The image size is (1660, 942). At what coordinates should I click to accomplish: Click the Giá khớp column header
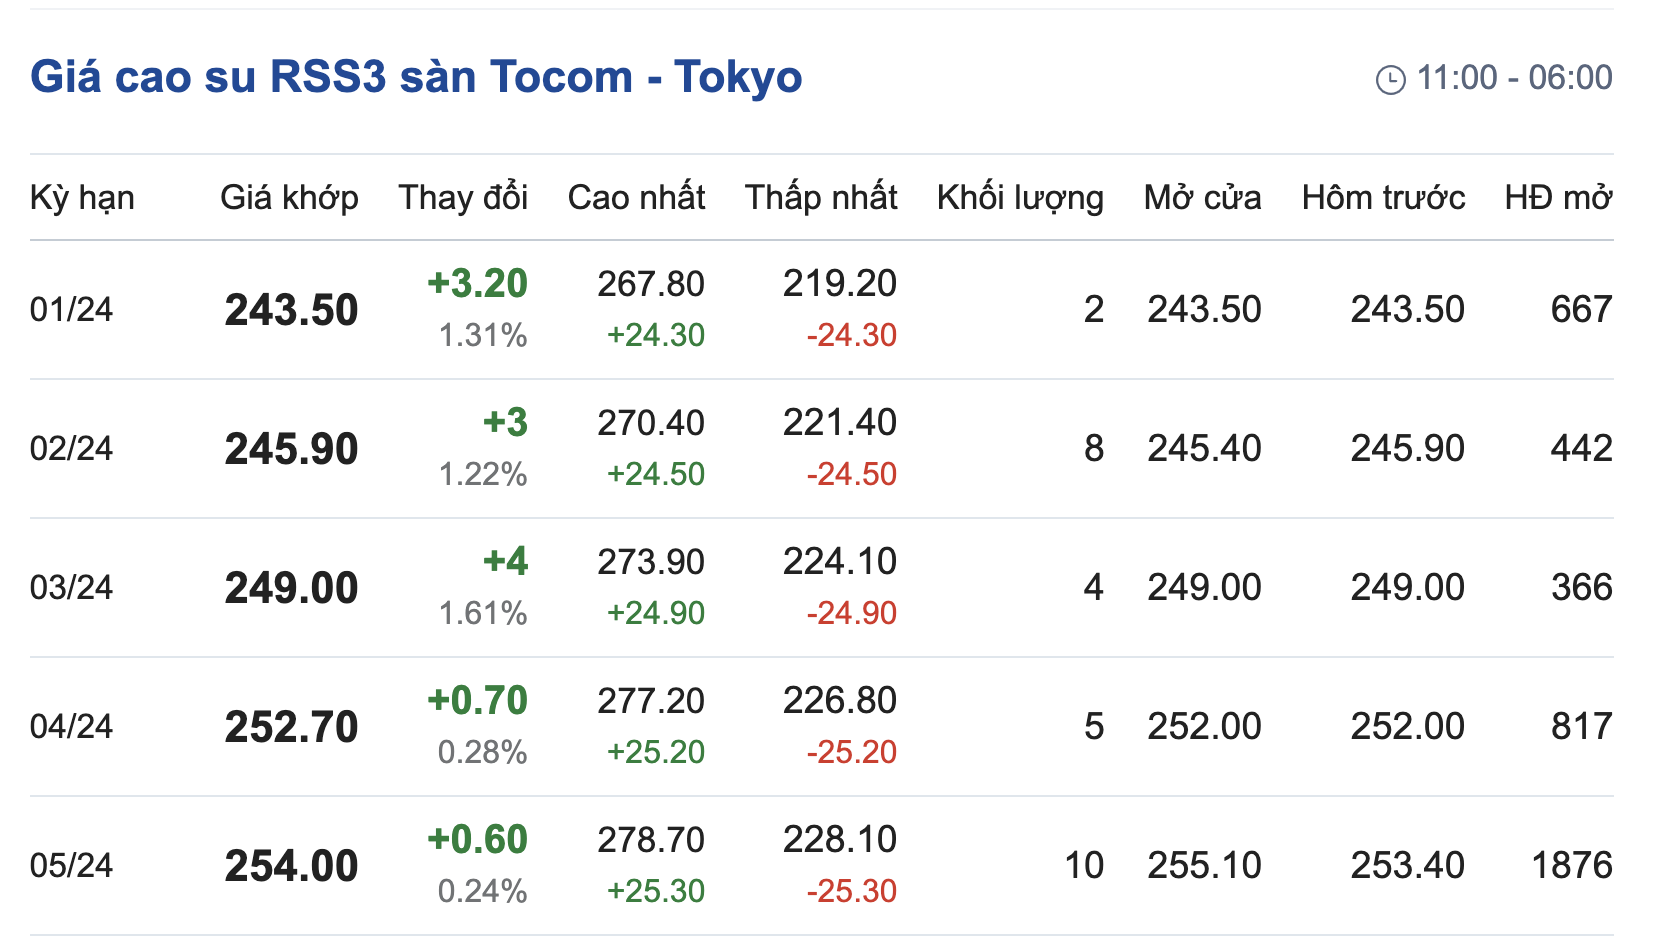(289, 198)
